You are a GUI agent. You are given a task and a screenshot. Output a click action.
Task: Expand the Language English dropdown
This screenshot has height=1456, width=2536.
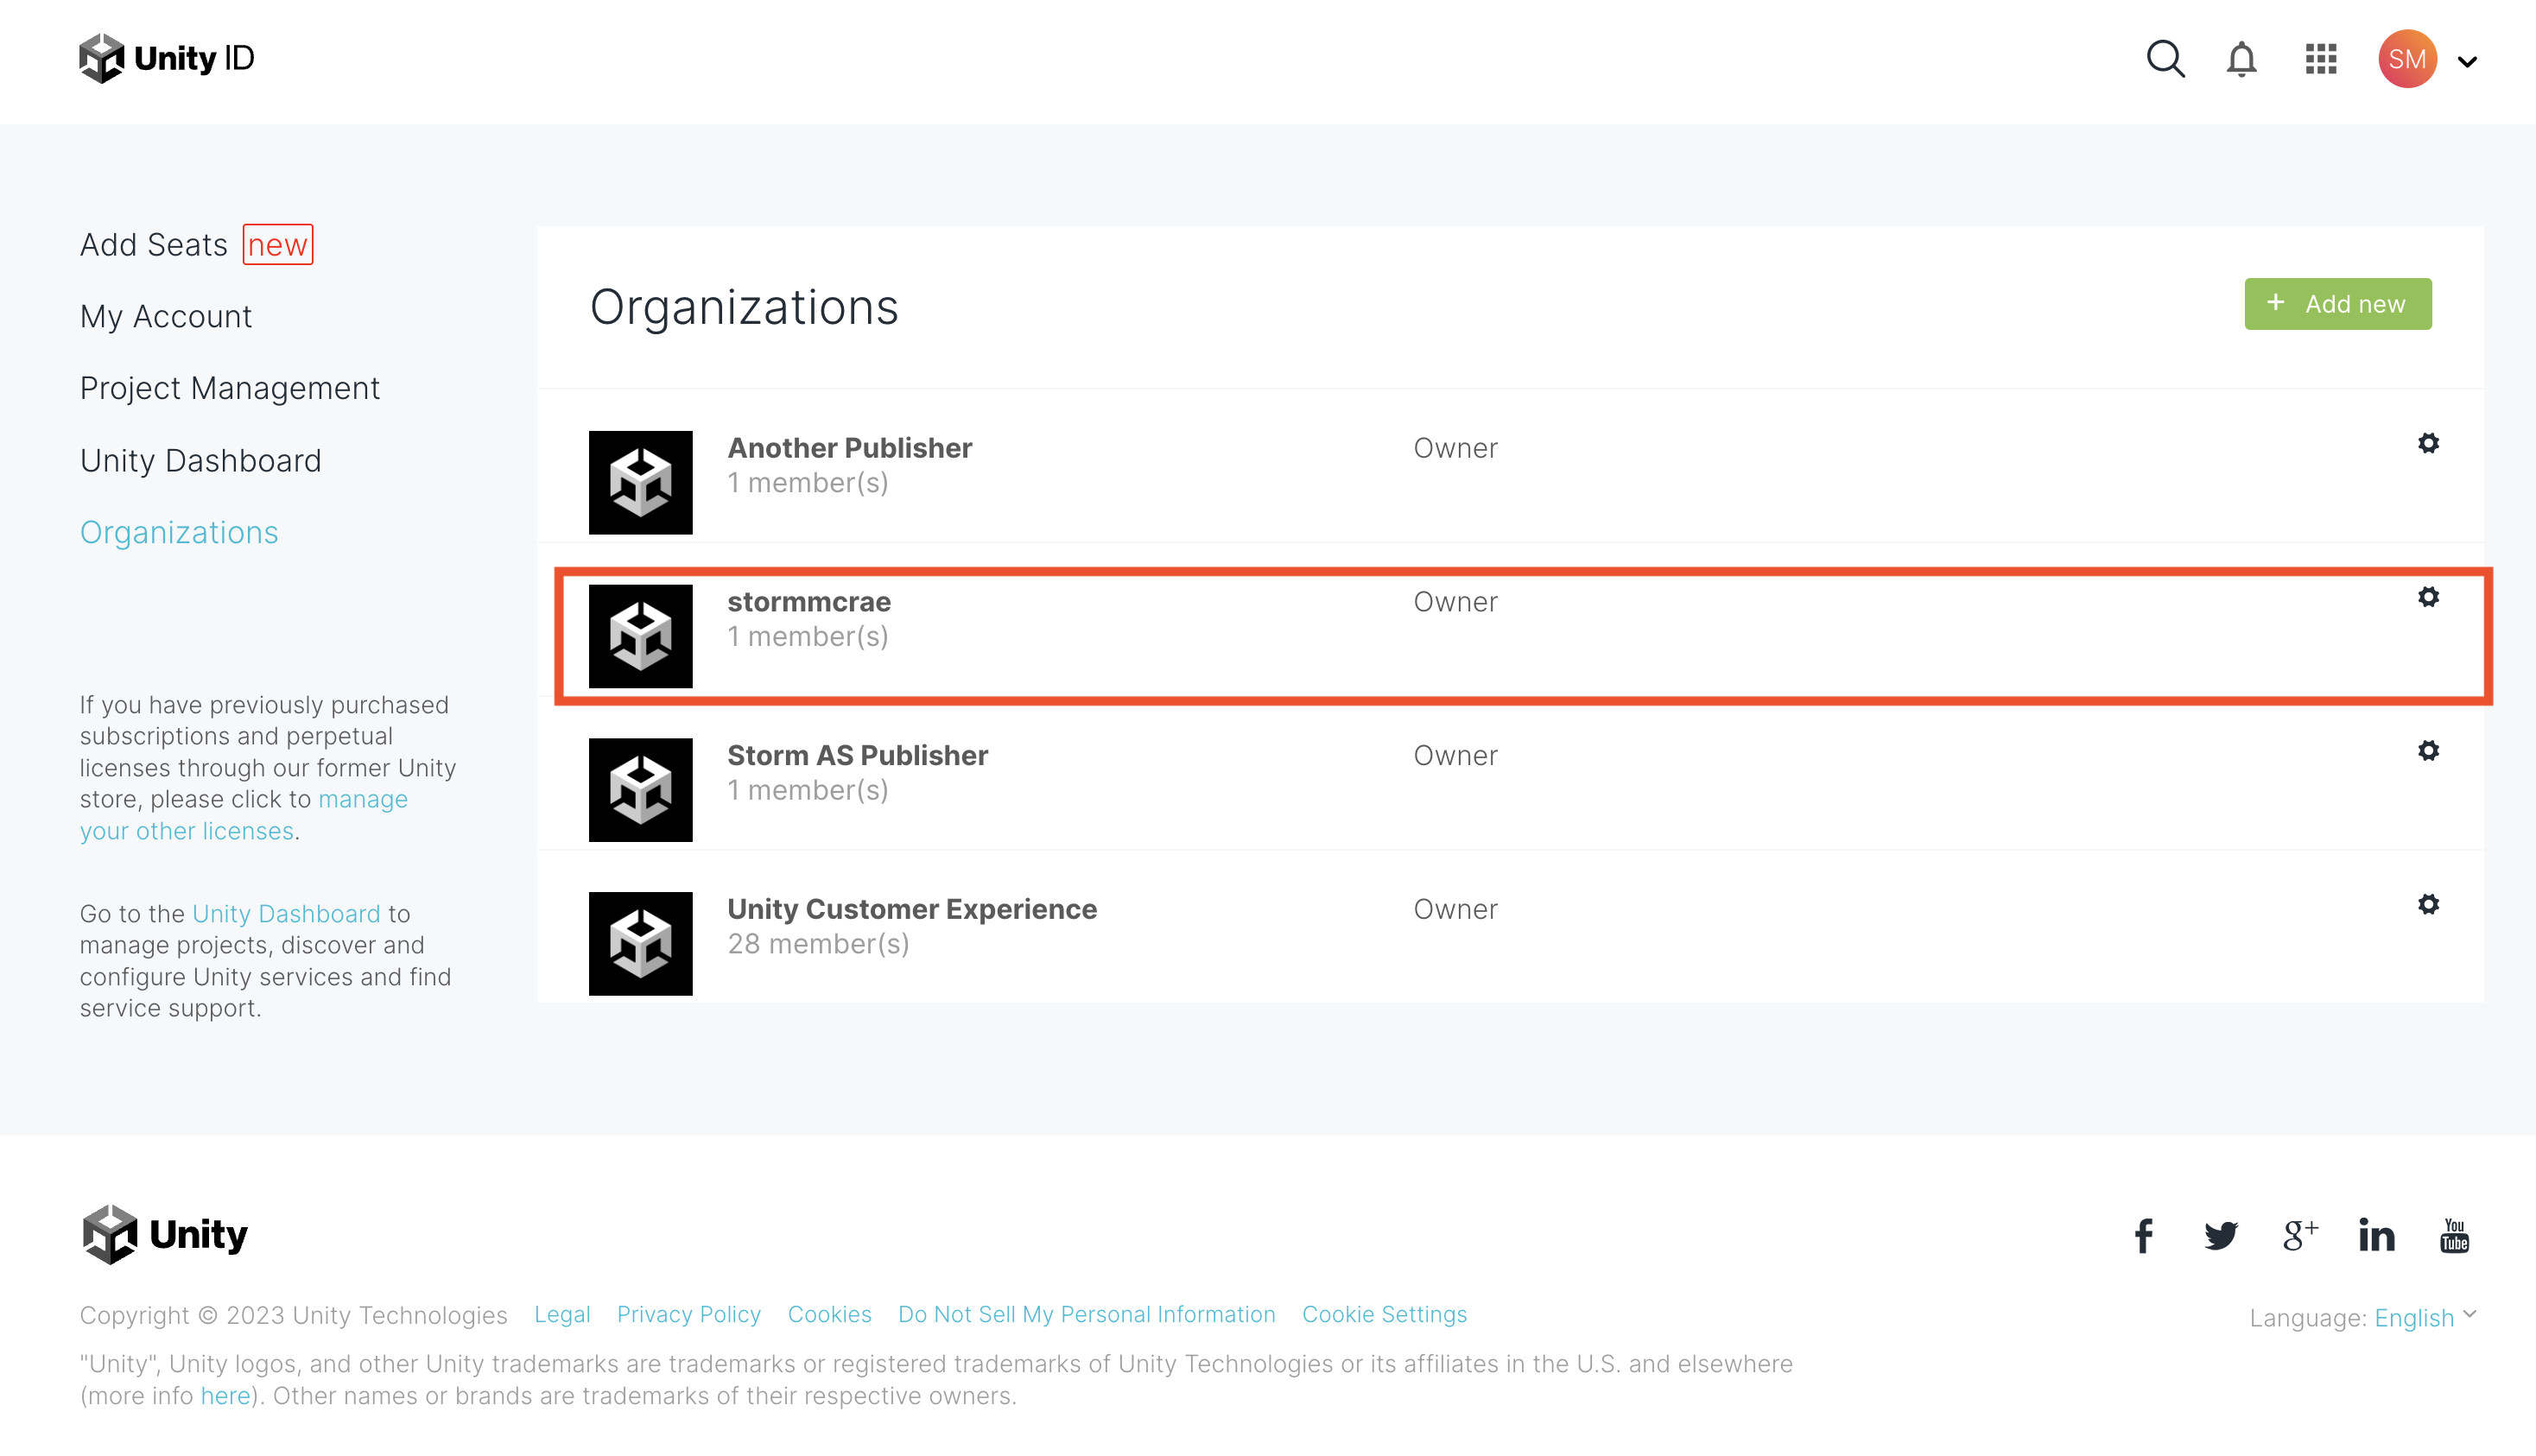click(x=2425, y=1318)
